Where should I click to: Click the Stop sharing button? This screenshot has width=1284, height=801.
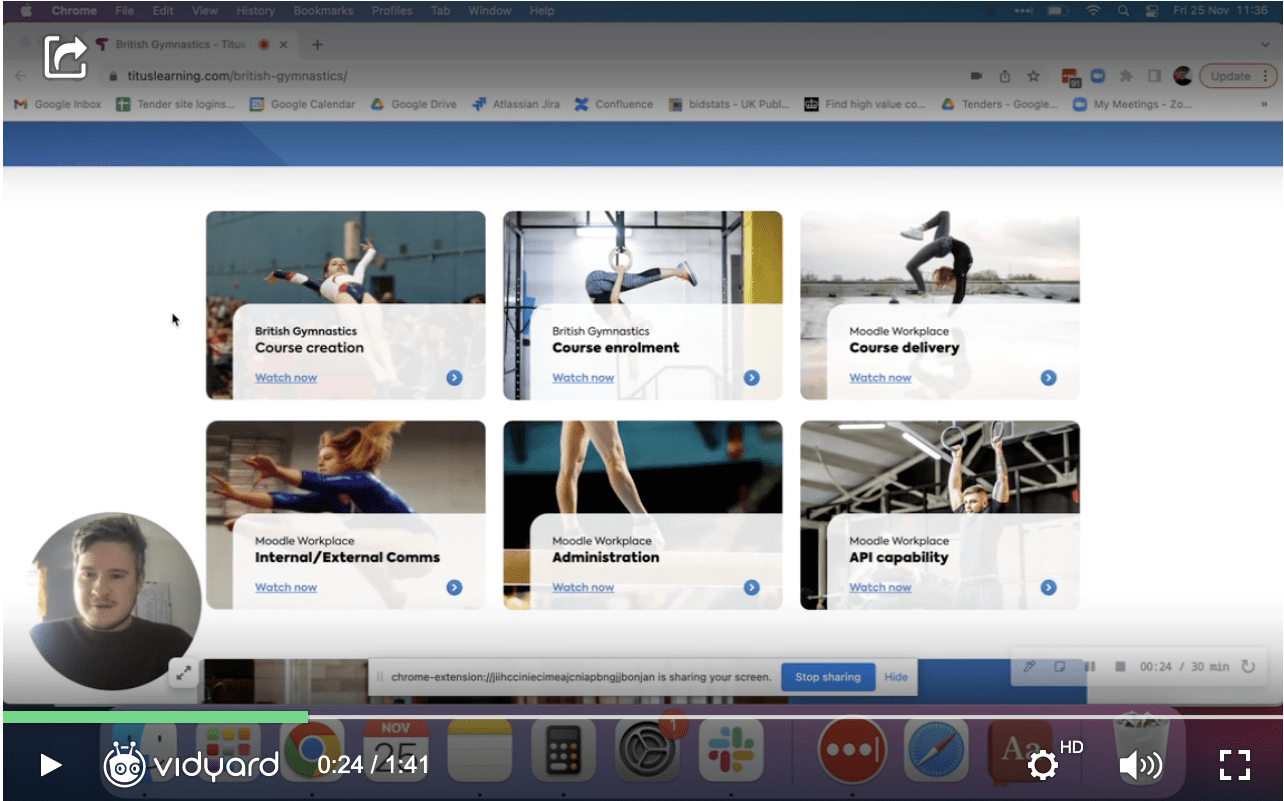click(827, 677)
